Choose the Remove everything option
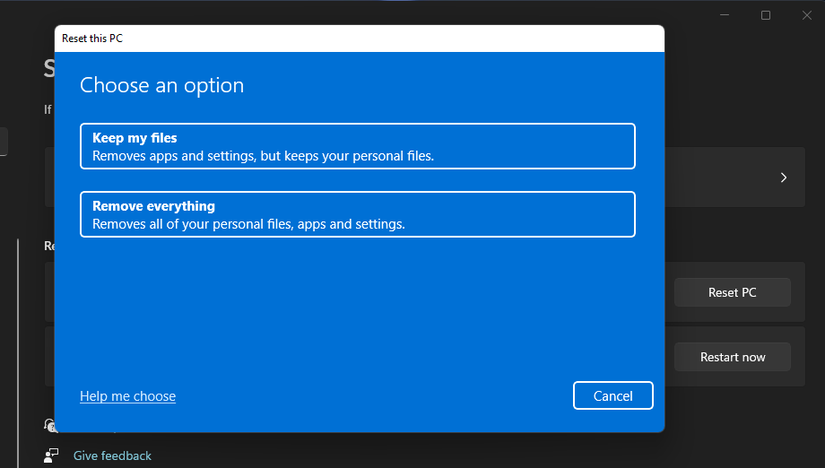Screen dimensions: 825x468 point(357,214)
